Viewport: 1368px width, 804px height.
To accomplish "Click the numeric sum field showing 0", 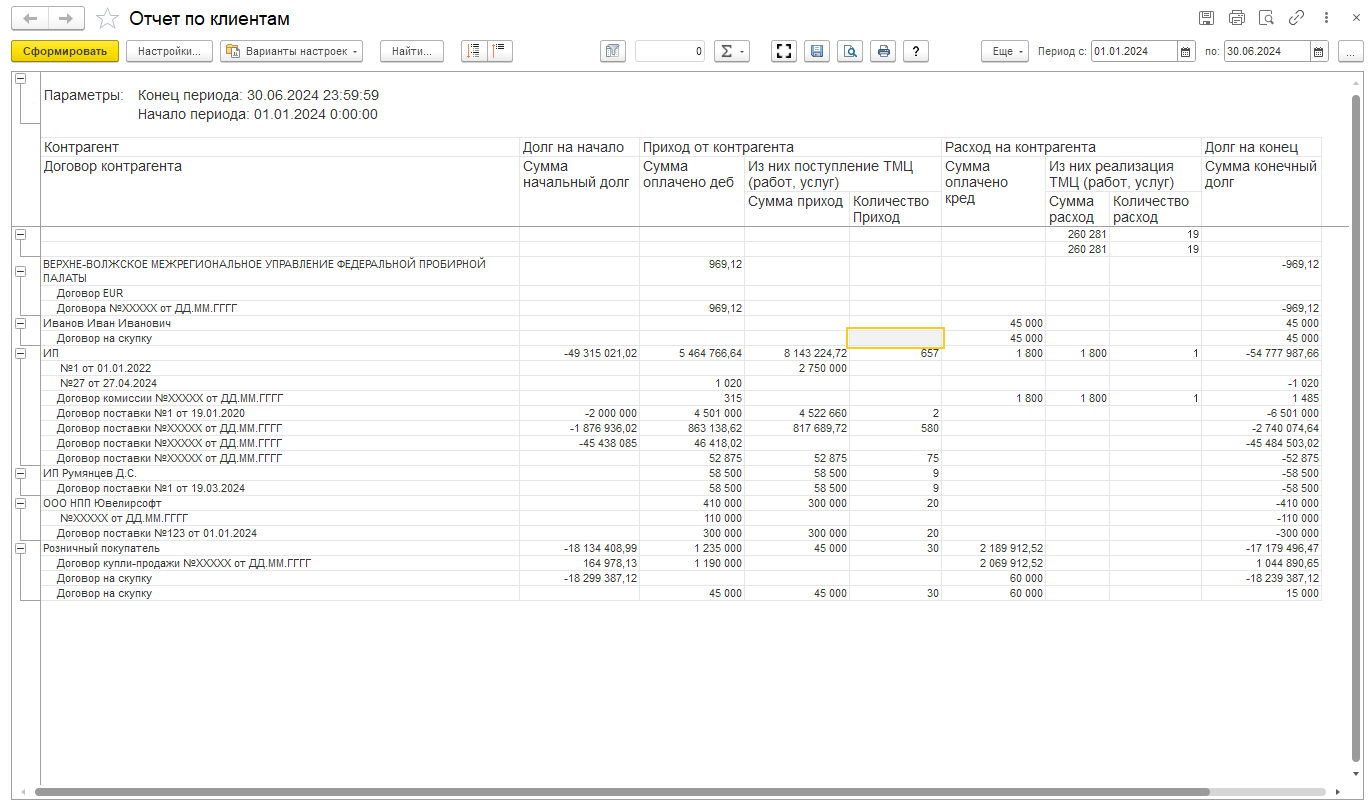I will click(670, 51).
